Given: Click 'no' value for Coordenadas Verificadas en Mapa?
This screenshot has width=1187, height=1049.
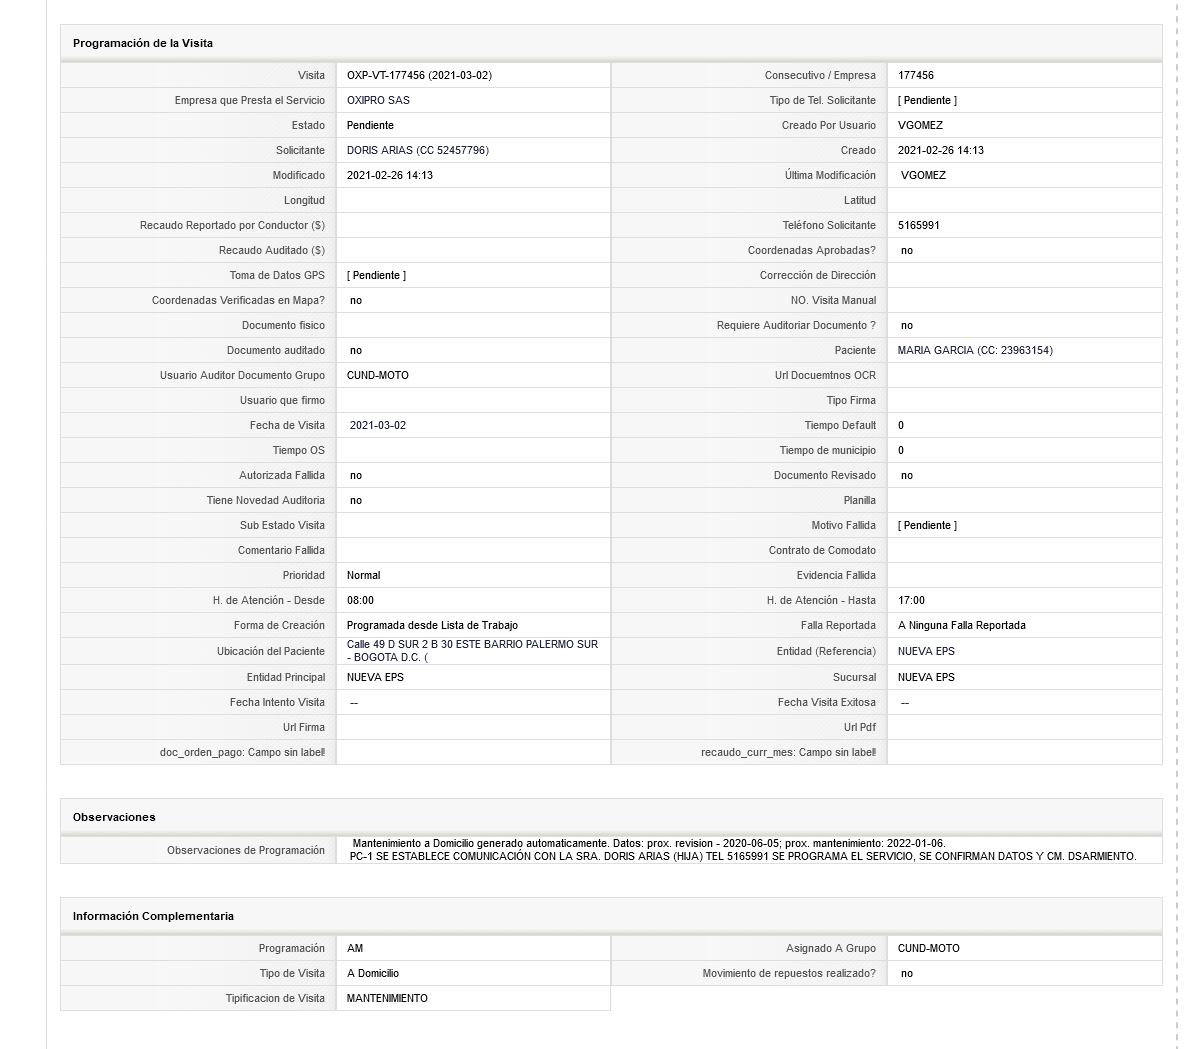Looking at the screenshot, I should 356,300.
